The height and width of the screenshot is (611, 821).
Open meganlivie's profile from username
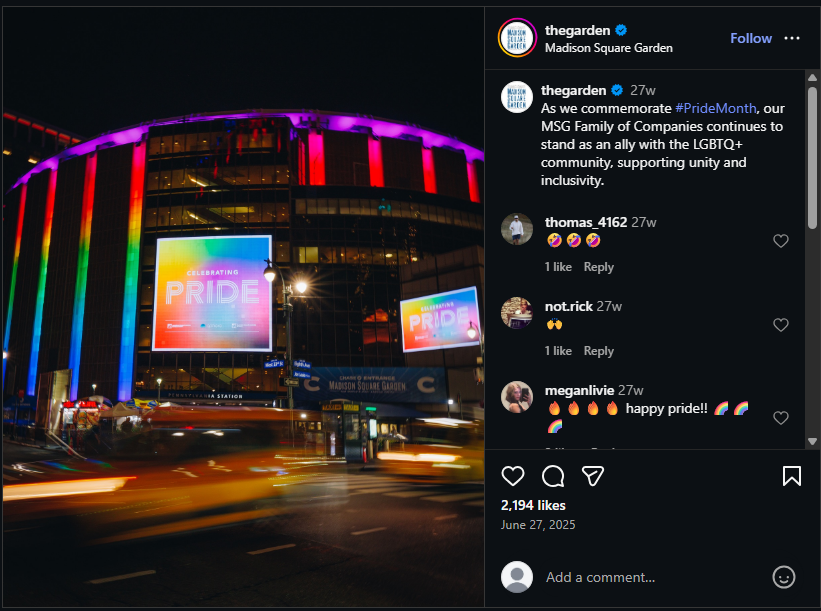pyautogui.click(x=579, y=391)
